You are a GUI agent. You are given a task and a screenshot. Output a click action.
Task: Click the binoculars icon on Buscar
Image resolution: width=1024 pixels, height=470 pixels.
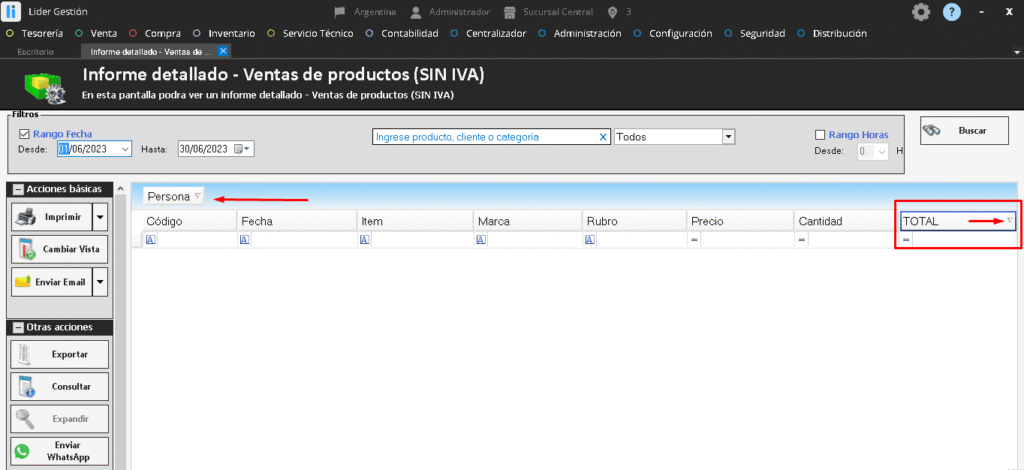pyautogui.click(x=932, y=131)
